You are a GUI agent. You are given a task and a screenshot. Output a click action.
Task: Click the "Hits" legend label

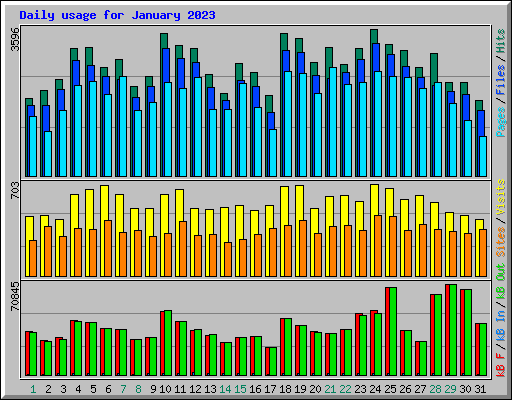(501, 41)
